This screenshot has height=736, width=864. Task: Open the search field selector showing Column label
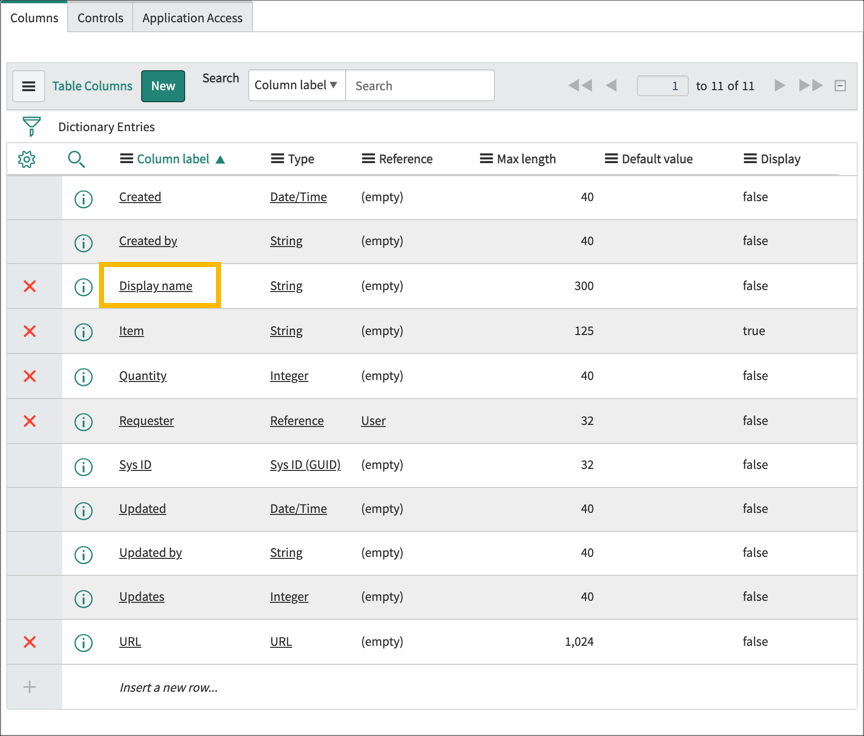coord(296,85)
